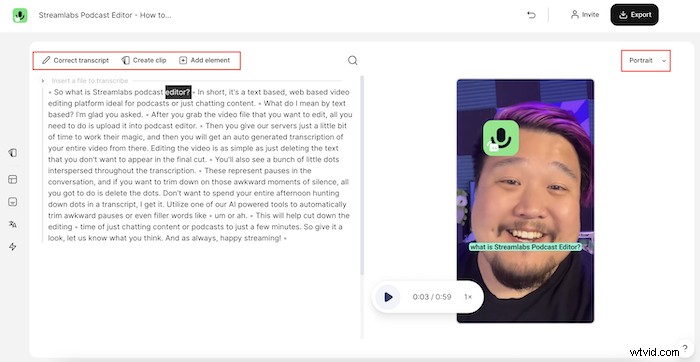Export the video with the Export button

point(634,15)
